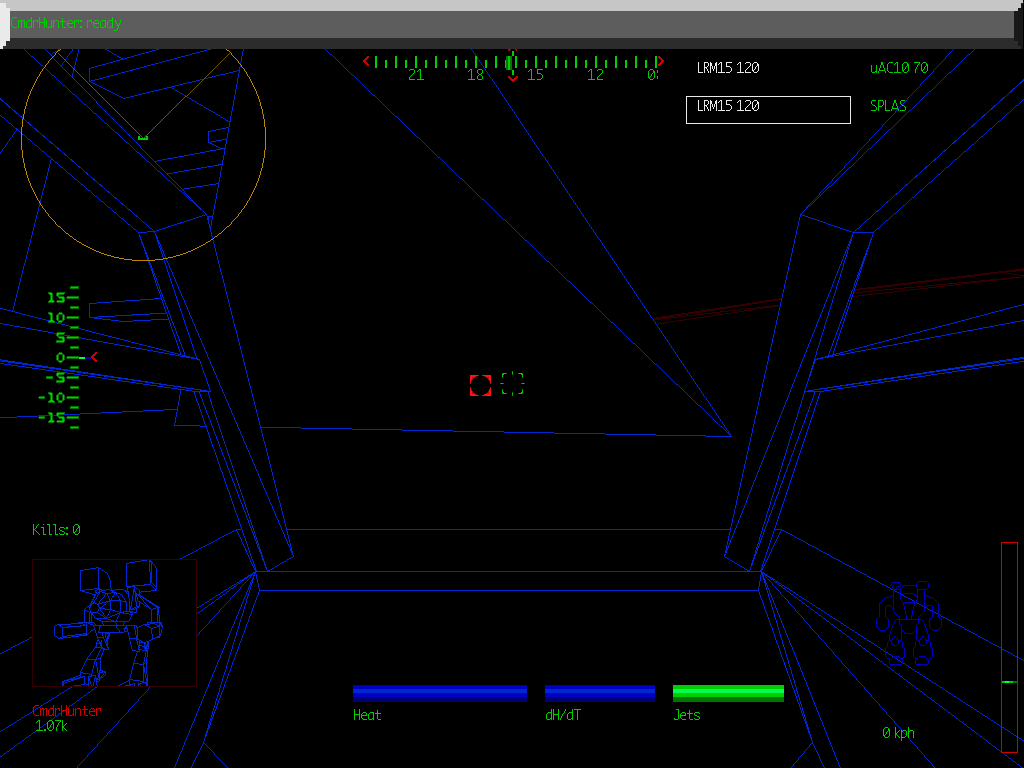Toggle the Jets status bar
The image size is (1024, 768).
[x=728, y=691]
